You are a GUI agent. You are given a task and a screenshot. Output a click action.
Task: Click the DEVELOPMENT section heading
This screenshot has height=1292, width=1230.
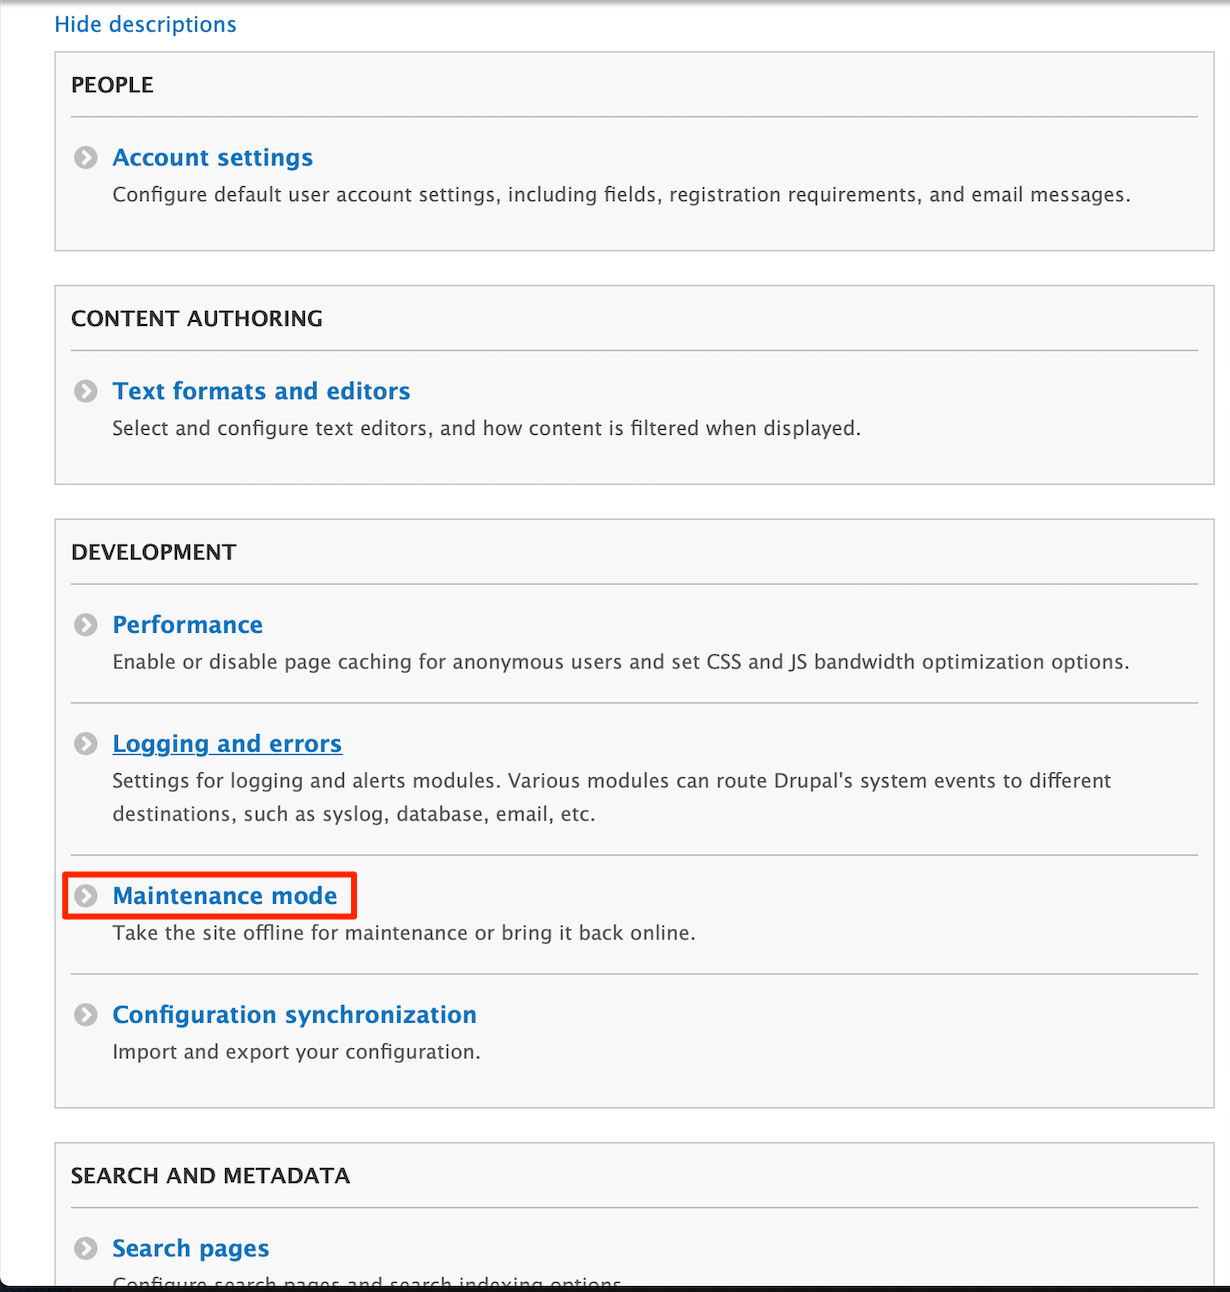(x=154, y=553)
